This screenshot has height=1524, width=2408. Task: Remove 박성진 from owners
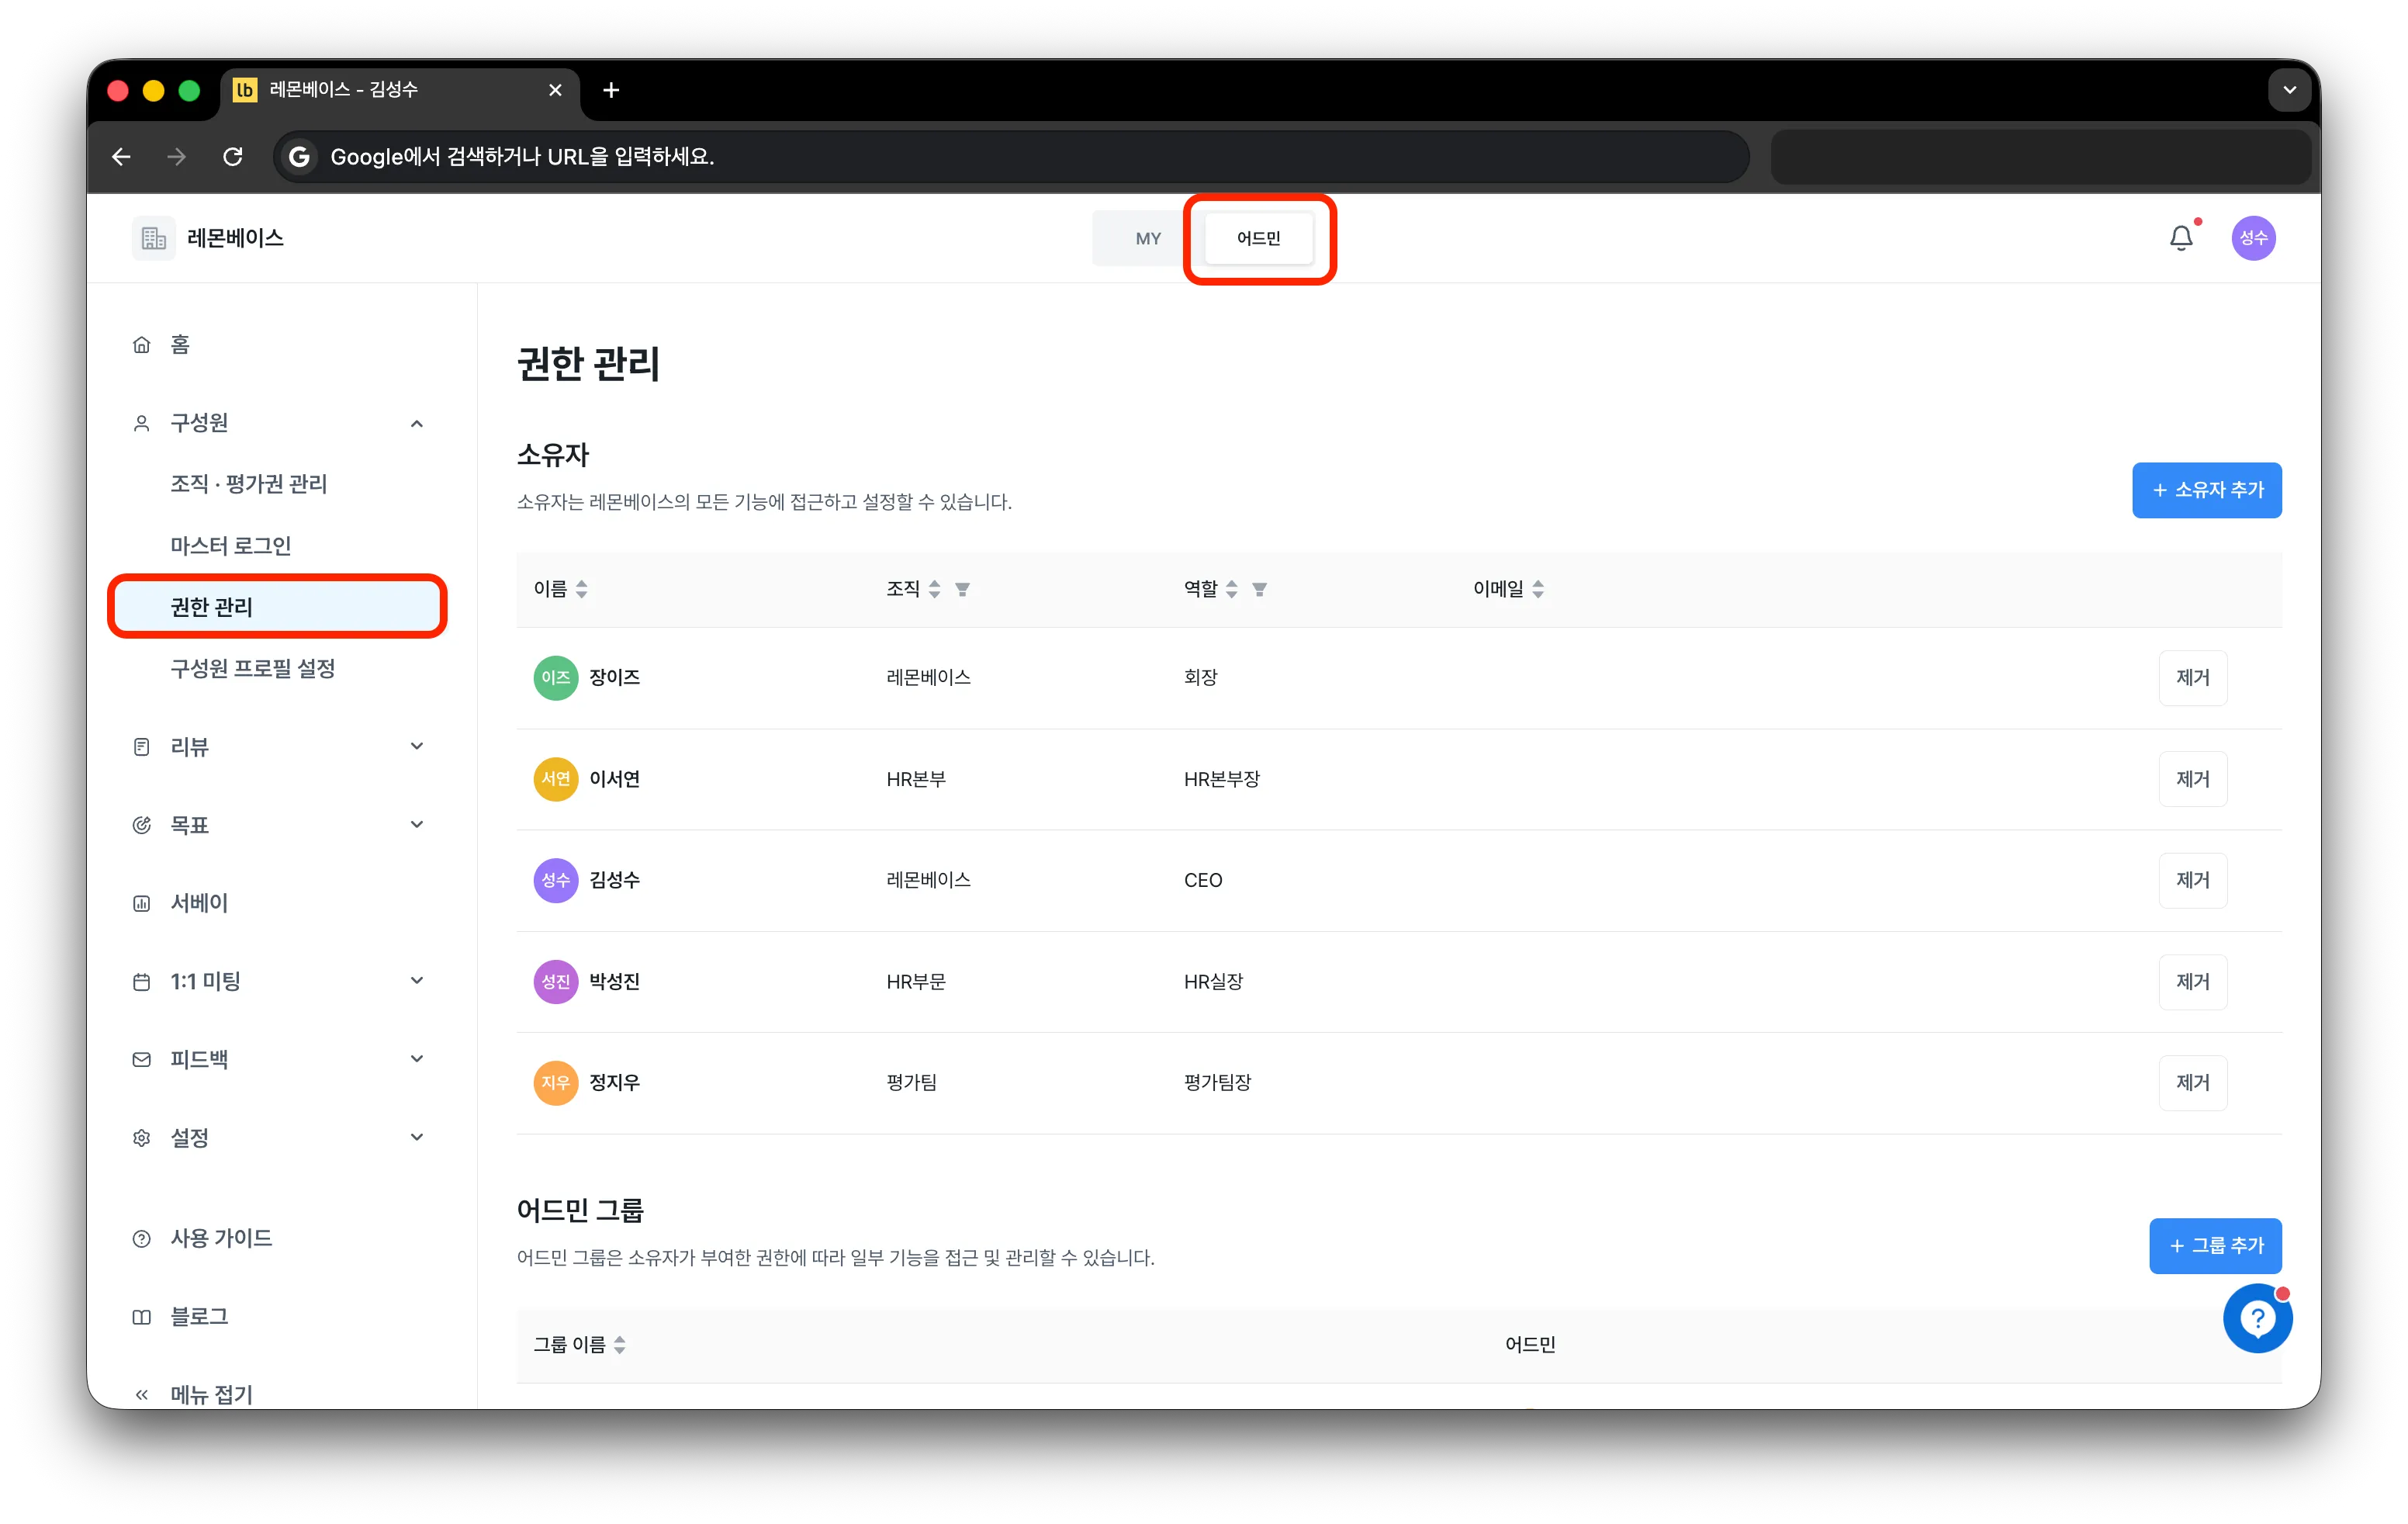coord(2192,982)
